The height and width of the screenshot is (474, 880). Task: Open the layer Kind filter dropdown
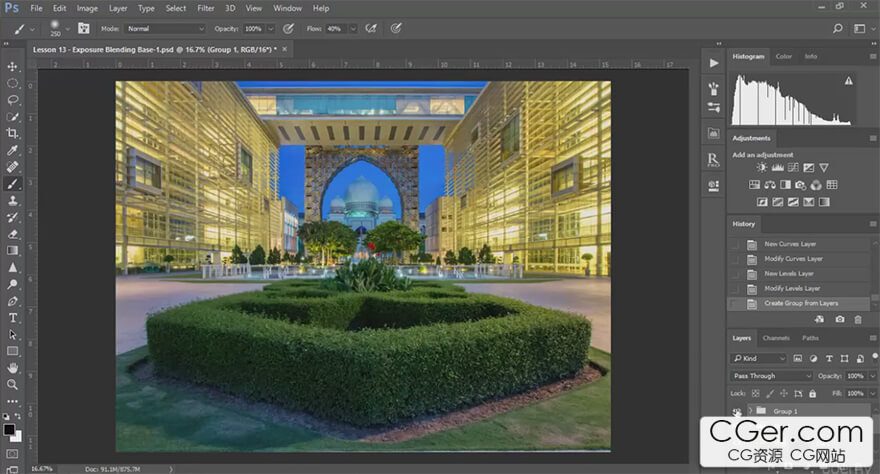pos(759,358)
